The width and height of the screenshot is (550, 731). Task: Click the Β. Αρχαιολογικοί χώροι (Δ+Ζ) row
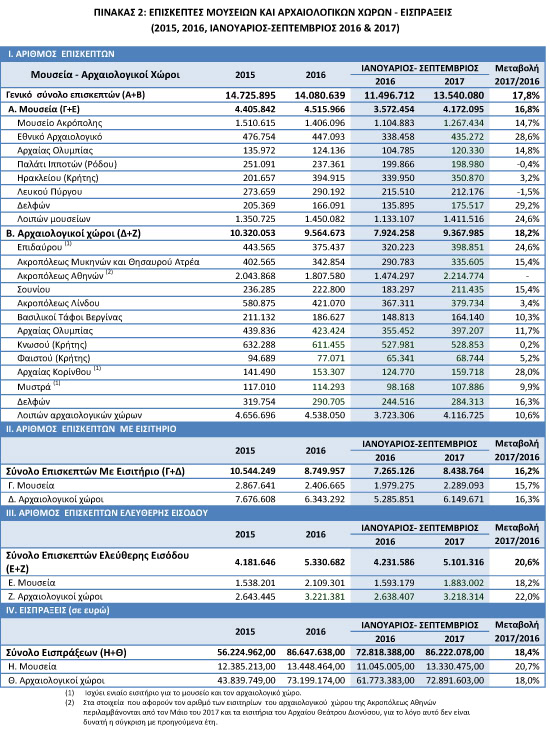coord(273,233)
